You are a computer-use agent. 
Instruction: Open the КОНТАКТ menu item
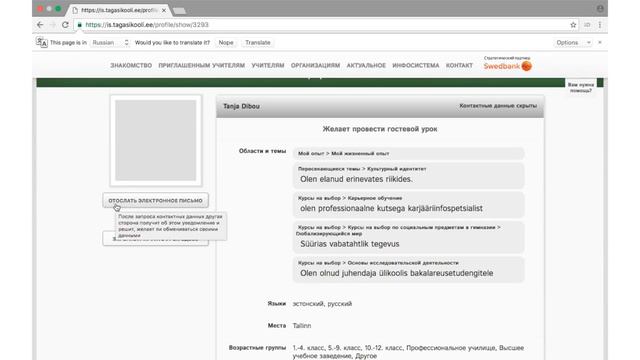[x=459, y=65]
